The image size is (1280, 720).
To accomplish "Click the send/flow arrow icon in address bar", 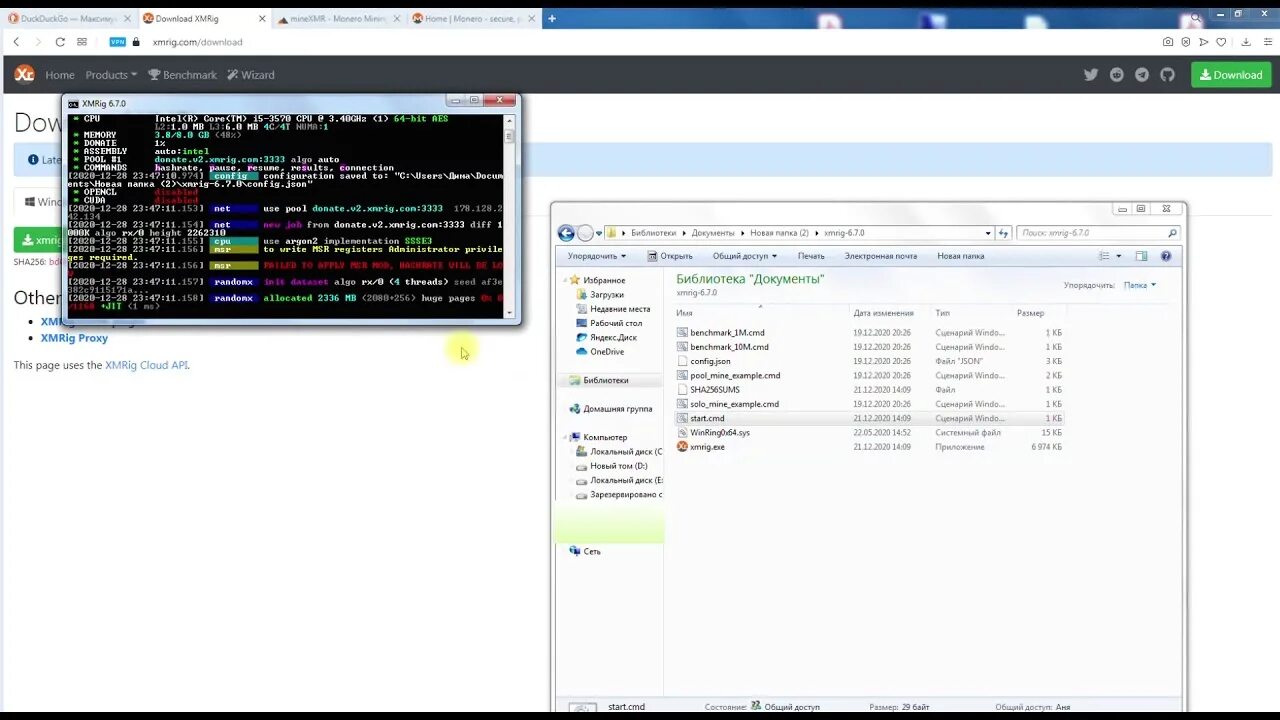I will pos(1204,42).
